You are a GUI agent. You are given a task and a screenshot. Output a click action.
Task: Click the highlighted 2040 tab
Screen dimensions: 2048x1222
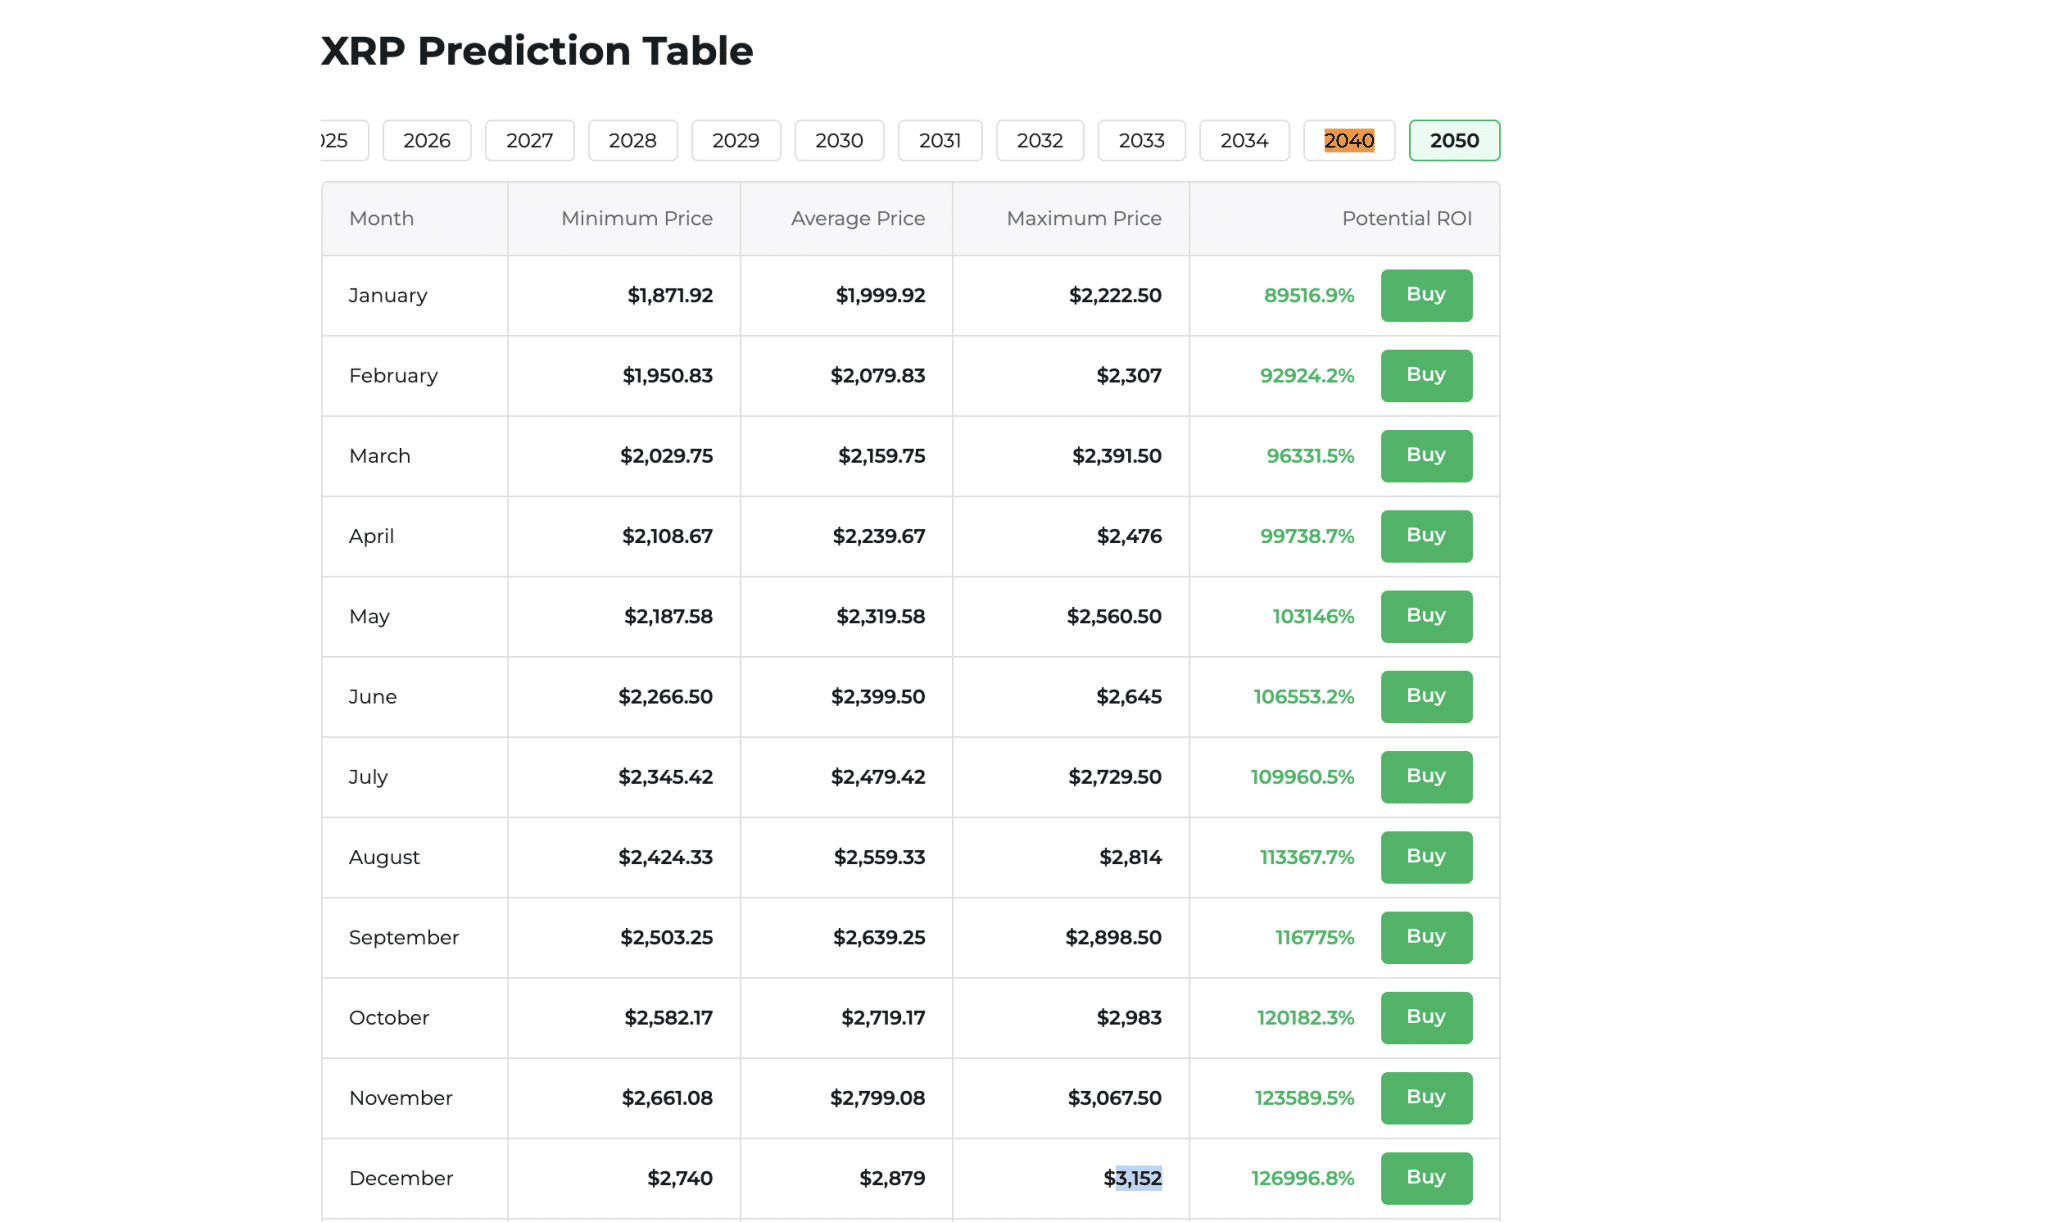pyautogui.click(x=1348, y=140)
